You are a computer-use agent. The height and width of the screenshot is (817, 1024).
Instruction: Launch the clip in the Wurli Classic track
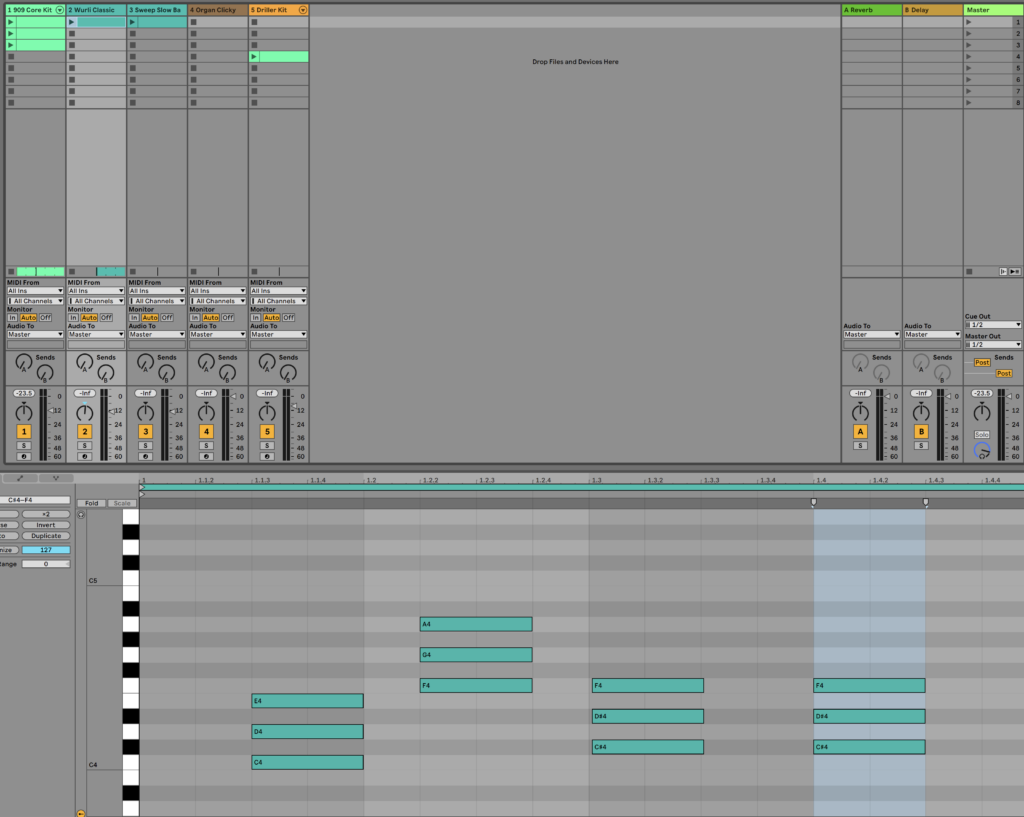[x=72, y=22]
